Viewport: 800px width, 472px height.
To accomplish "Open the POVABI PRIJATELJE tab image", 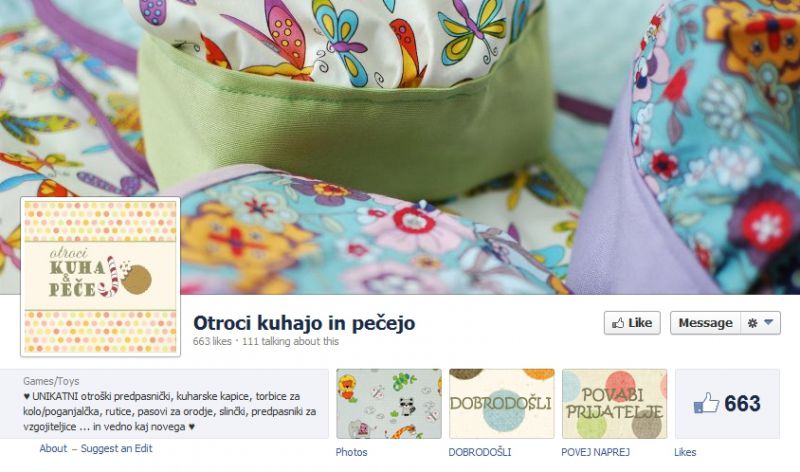I will tap(614, 404).
